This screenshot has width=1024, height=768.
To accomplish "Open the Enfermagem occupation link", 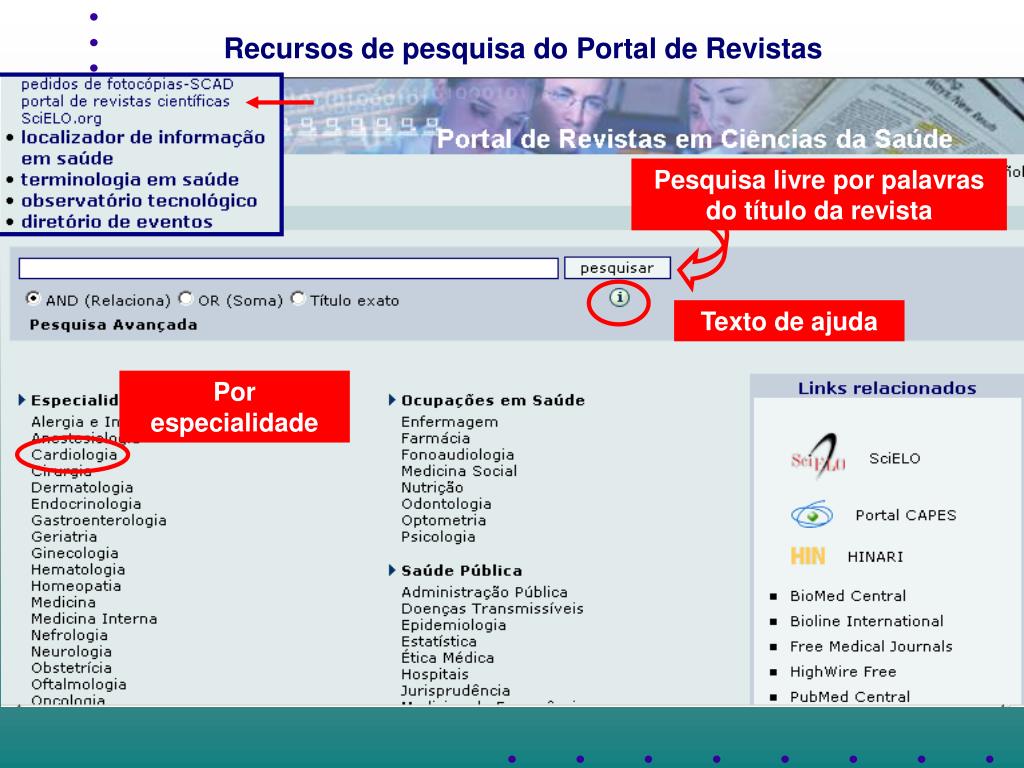I will click(449, 422).
